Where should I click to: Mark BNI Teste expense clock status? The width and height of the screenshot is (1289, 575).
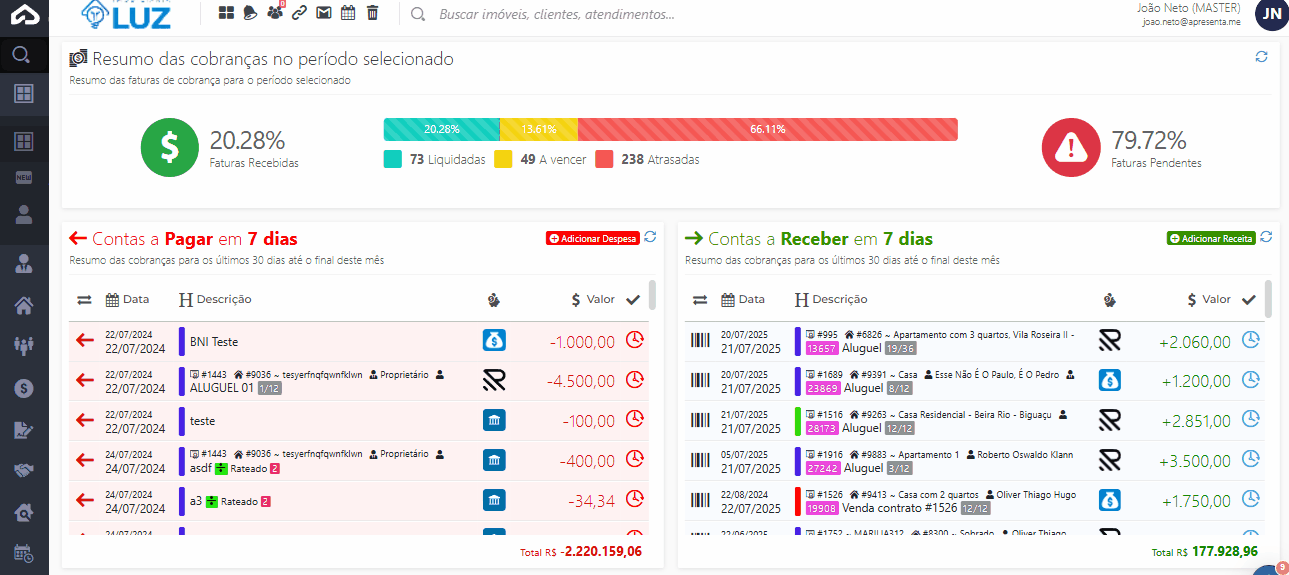[x=634, y=340]
